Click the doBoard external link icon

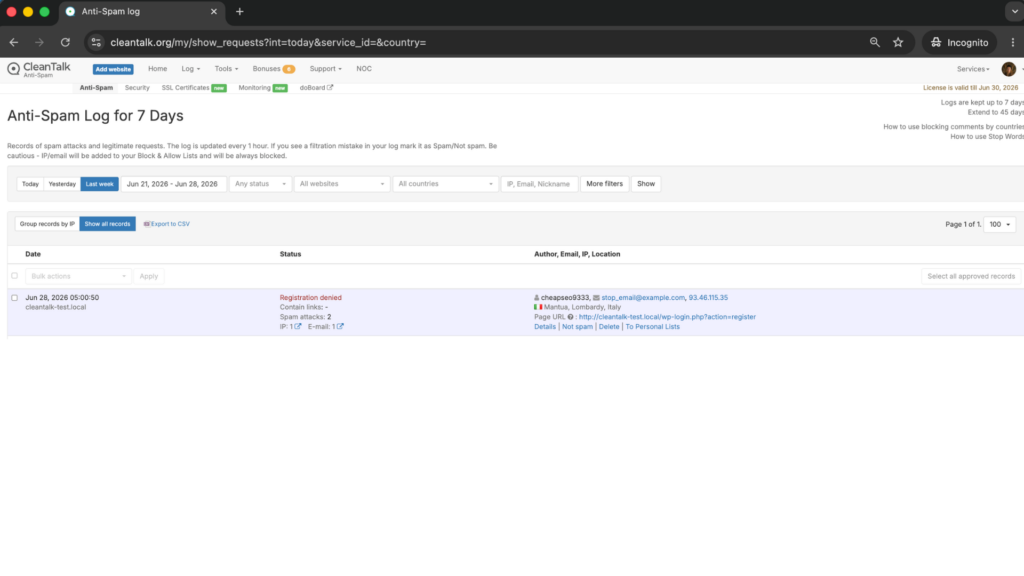(330, 88)
